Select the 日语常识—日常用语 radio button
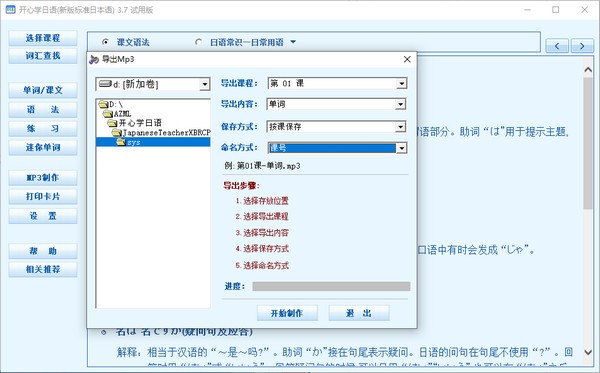The image size is (600, 373). (198, 42)
